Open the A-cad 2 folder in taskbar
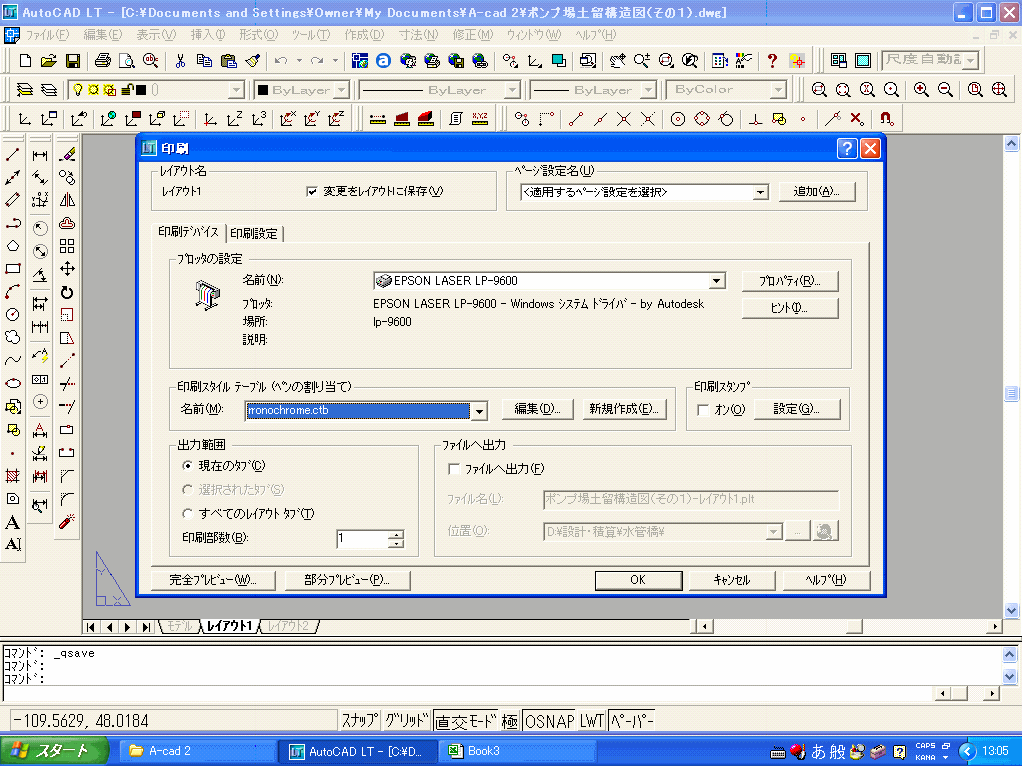Screen dimensions: 1023x767 198,751
